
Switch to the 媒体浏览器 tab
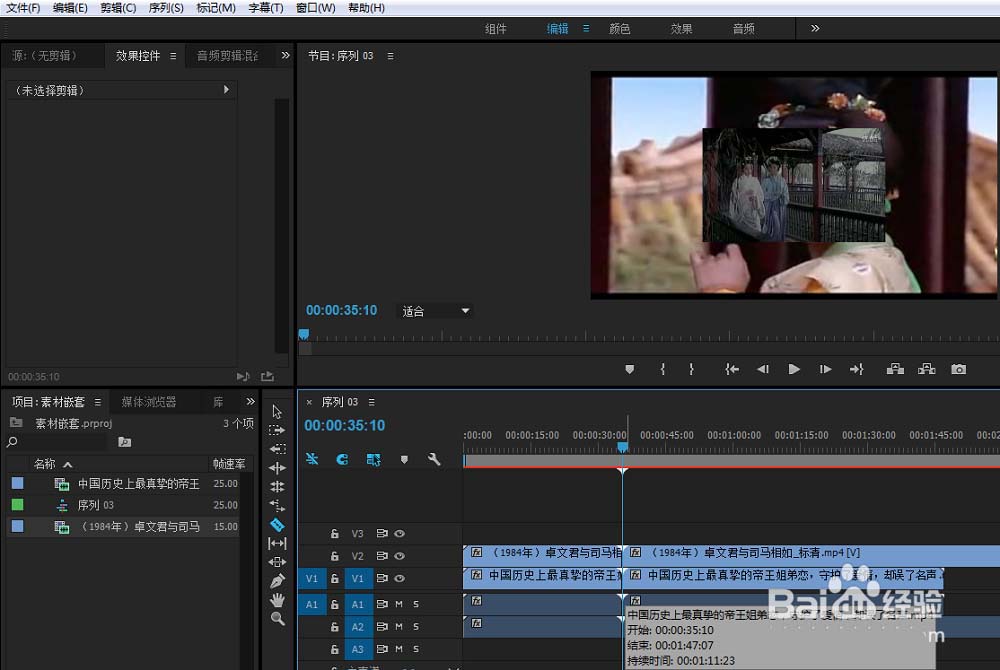(149, 402)
